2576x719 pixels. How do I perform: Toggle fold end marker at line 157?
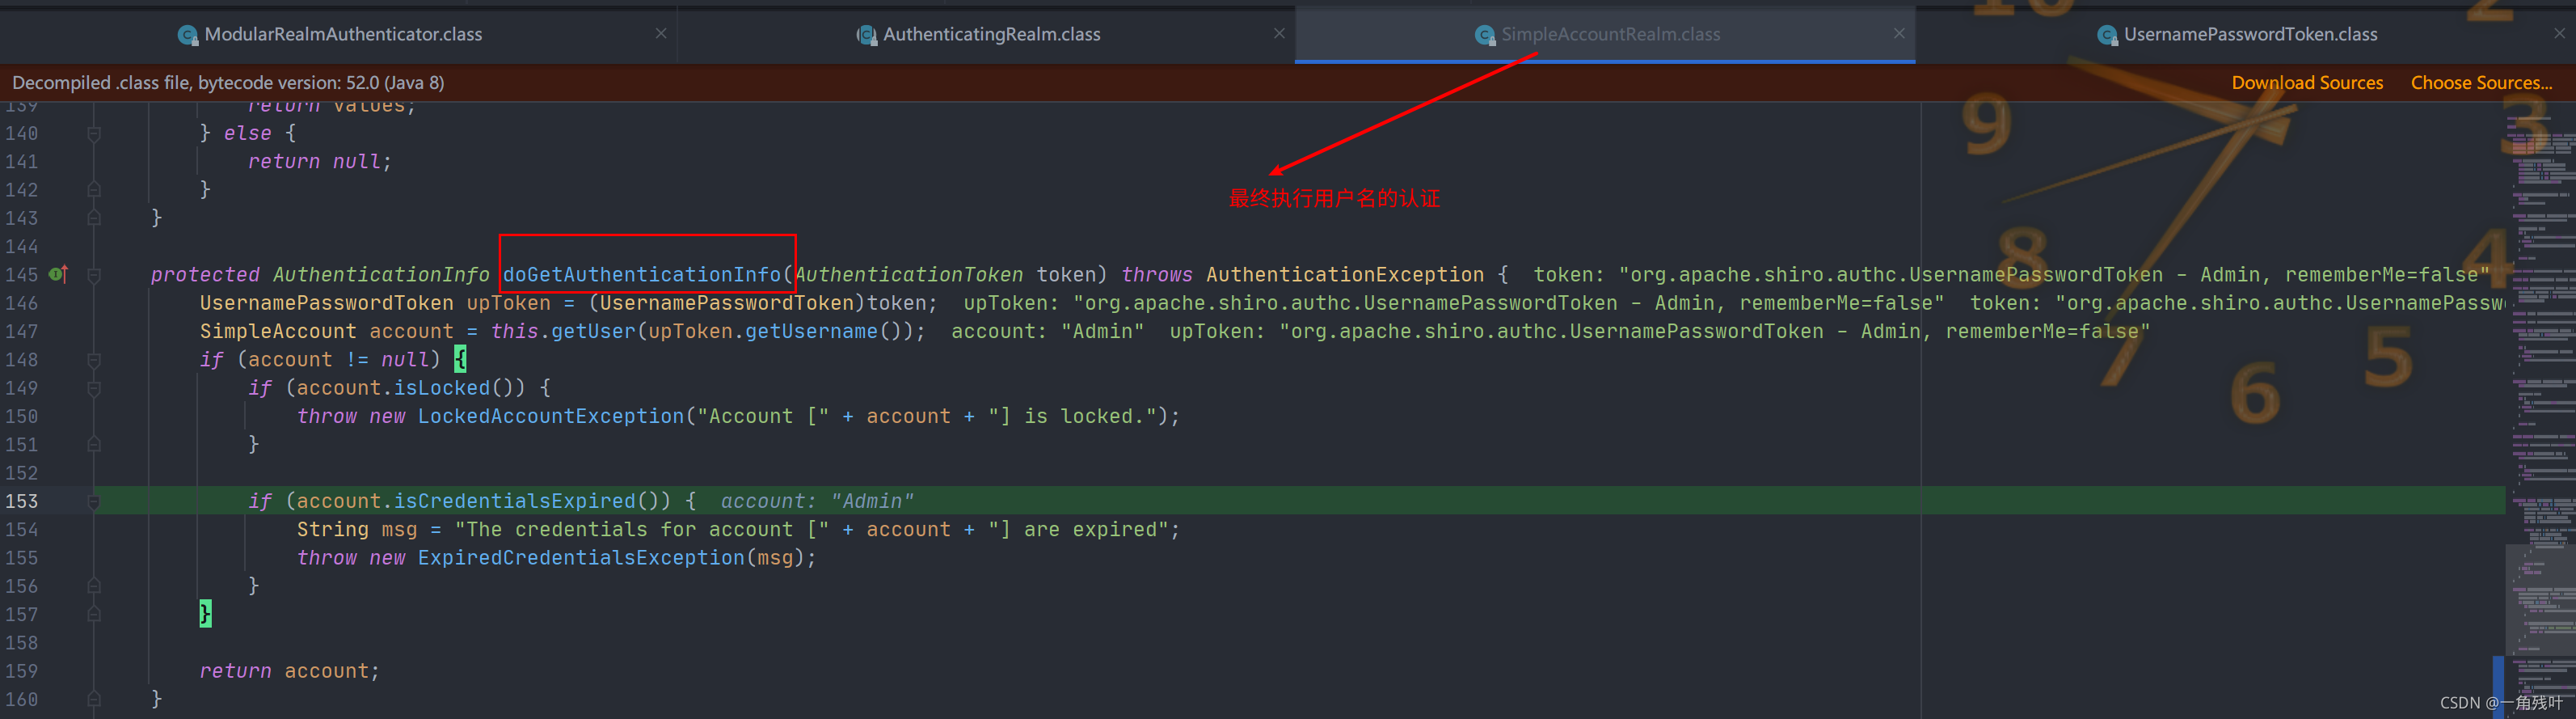coord(94,614)
